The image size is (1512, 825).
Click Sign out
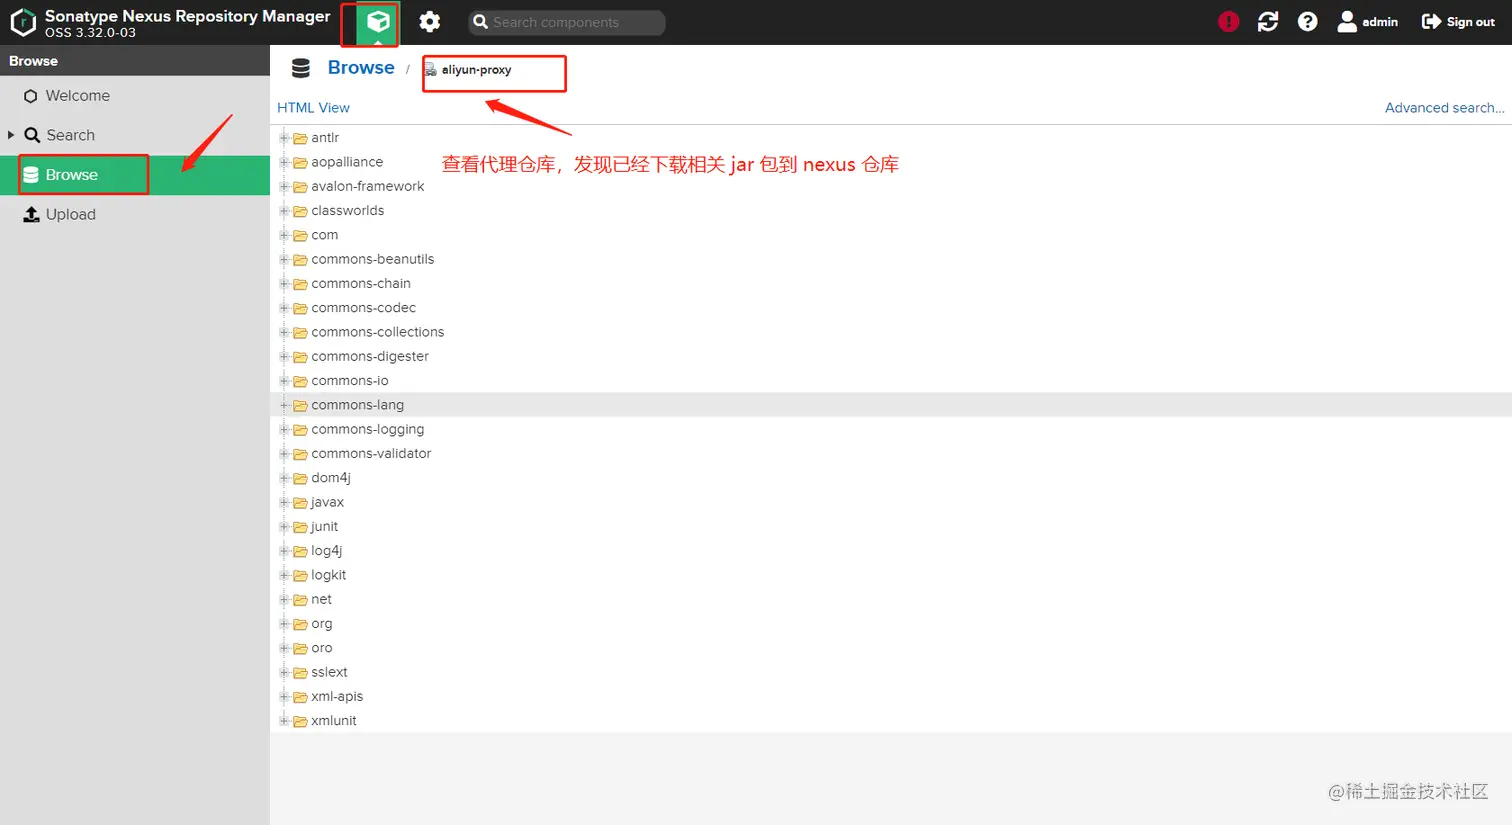pyautogui.click(x=1458, y=21)
